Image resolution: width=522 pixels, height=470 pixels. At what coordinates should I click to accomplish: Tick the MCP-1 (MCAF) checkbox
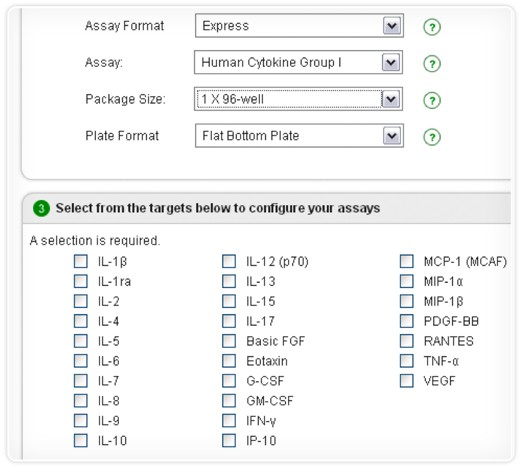(x=407, y=261)
